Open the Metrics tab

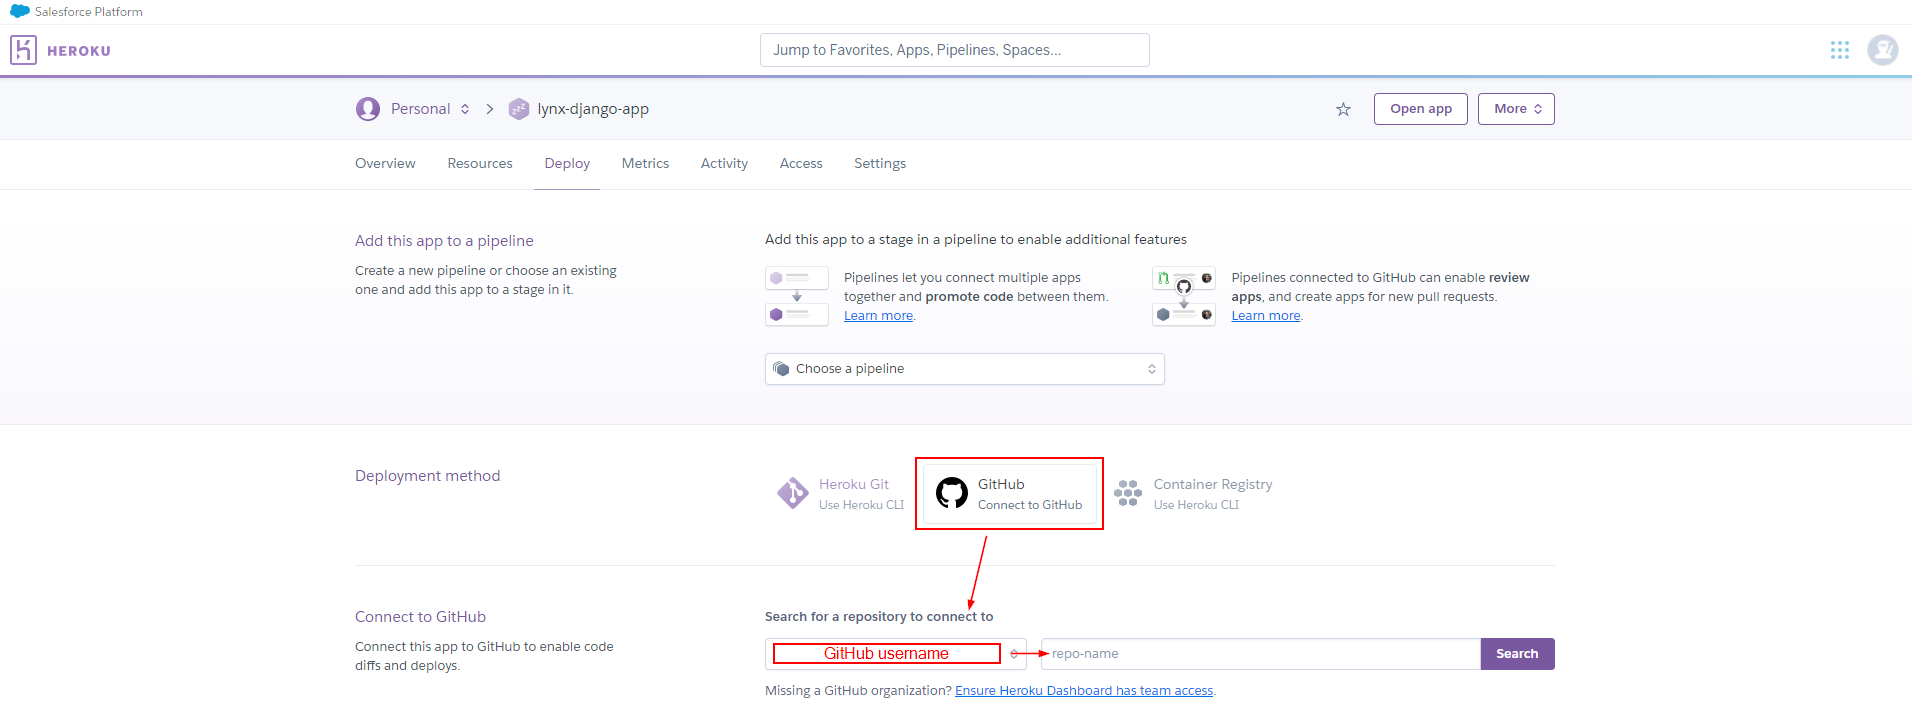(x=645, y=163)
